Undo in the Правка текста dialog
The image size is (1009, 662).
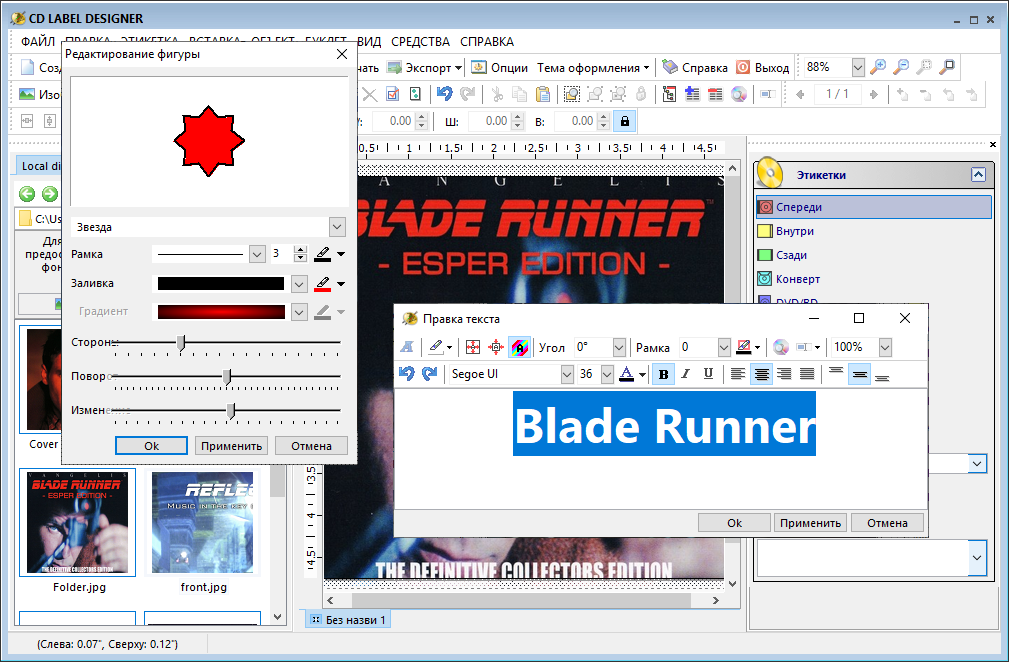point(407,373)
